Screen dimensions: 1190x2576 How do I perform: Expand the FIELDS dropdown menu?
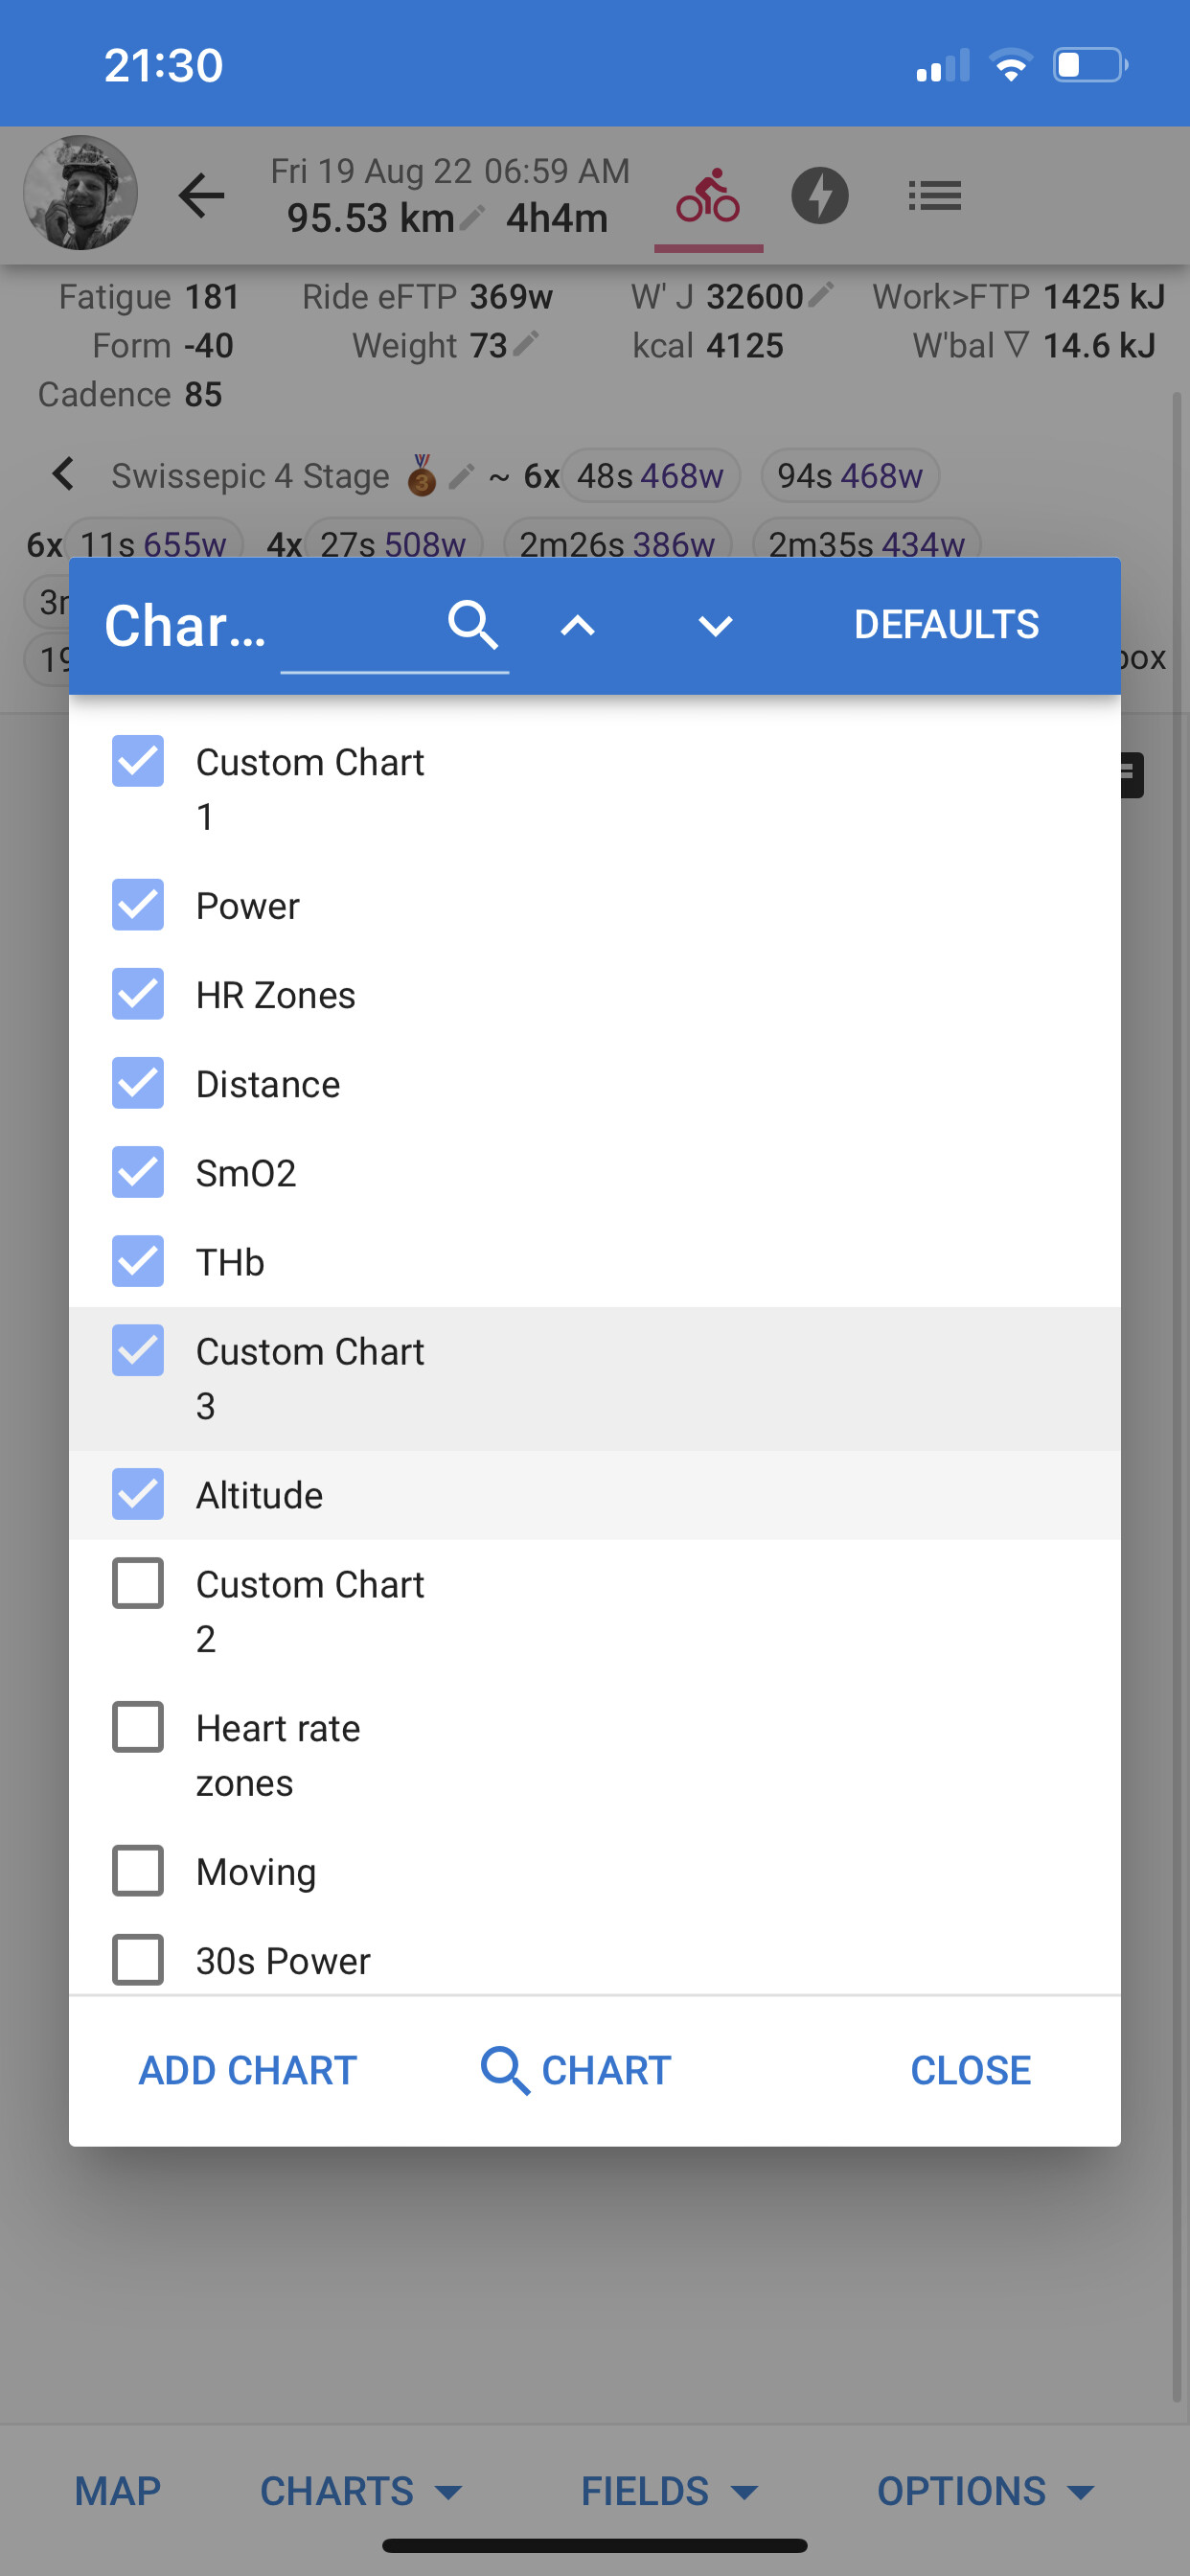click(669, 2491)
